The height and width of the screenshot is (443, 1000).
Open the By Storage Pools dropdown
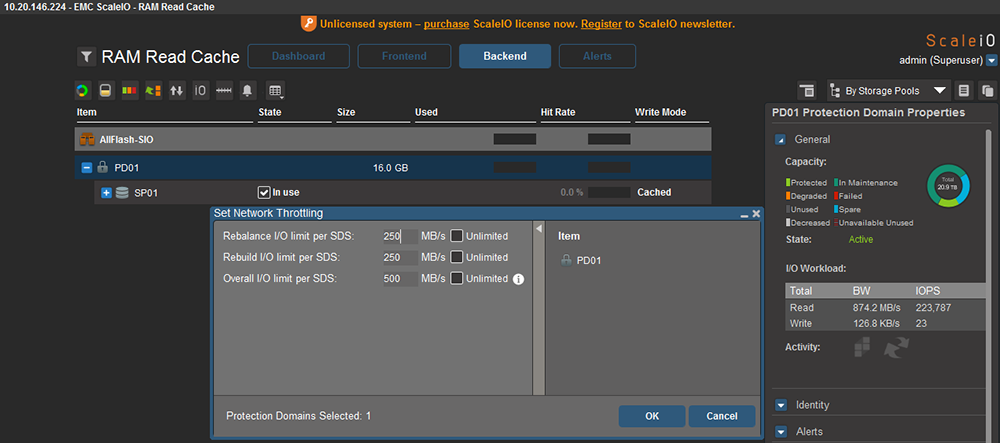[888, 91]
